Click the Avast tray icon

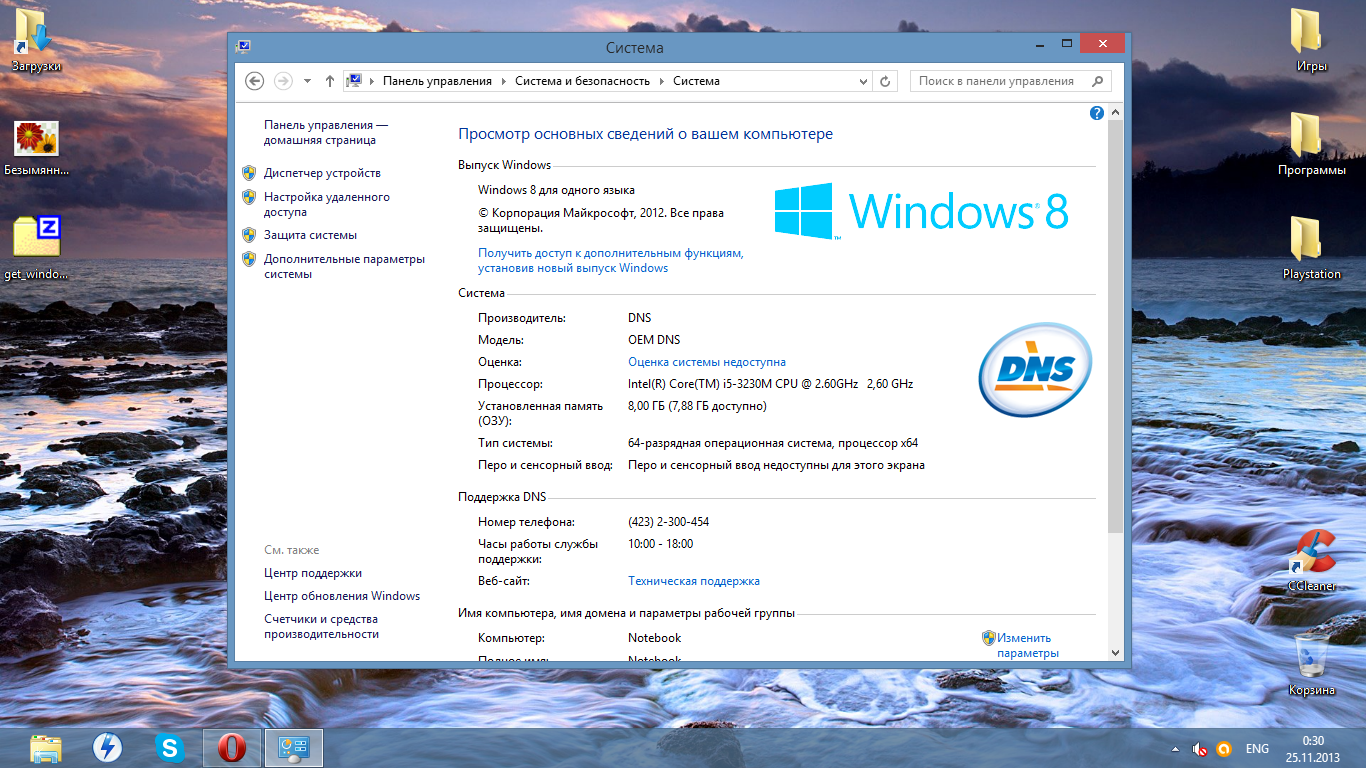pyautogui.click(x=1223, y=749)
